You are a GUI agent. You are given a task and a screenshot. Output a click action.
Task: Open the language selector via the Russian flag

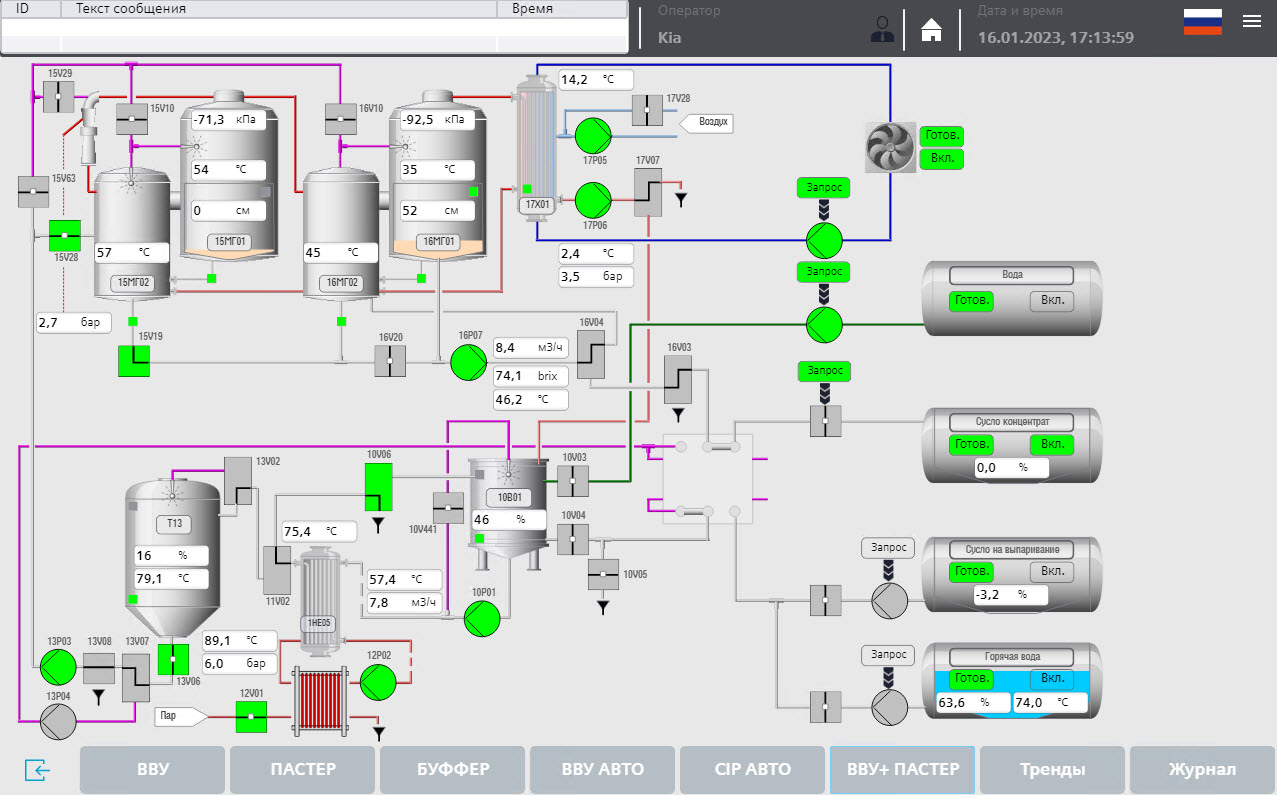pos(1202,21)
